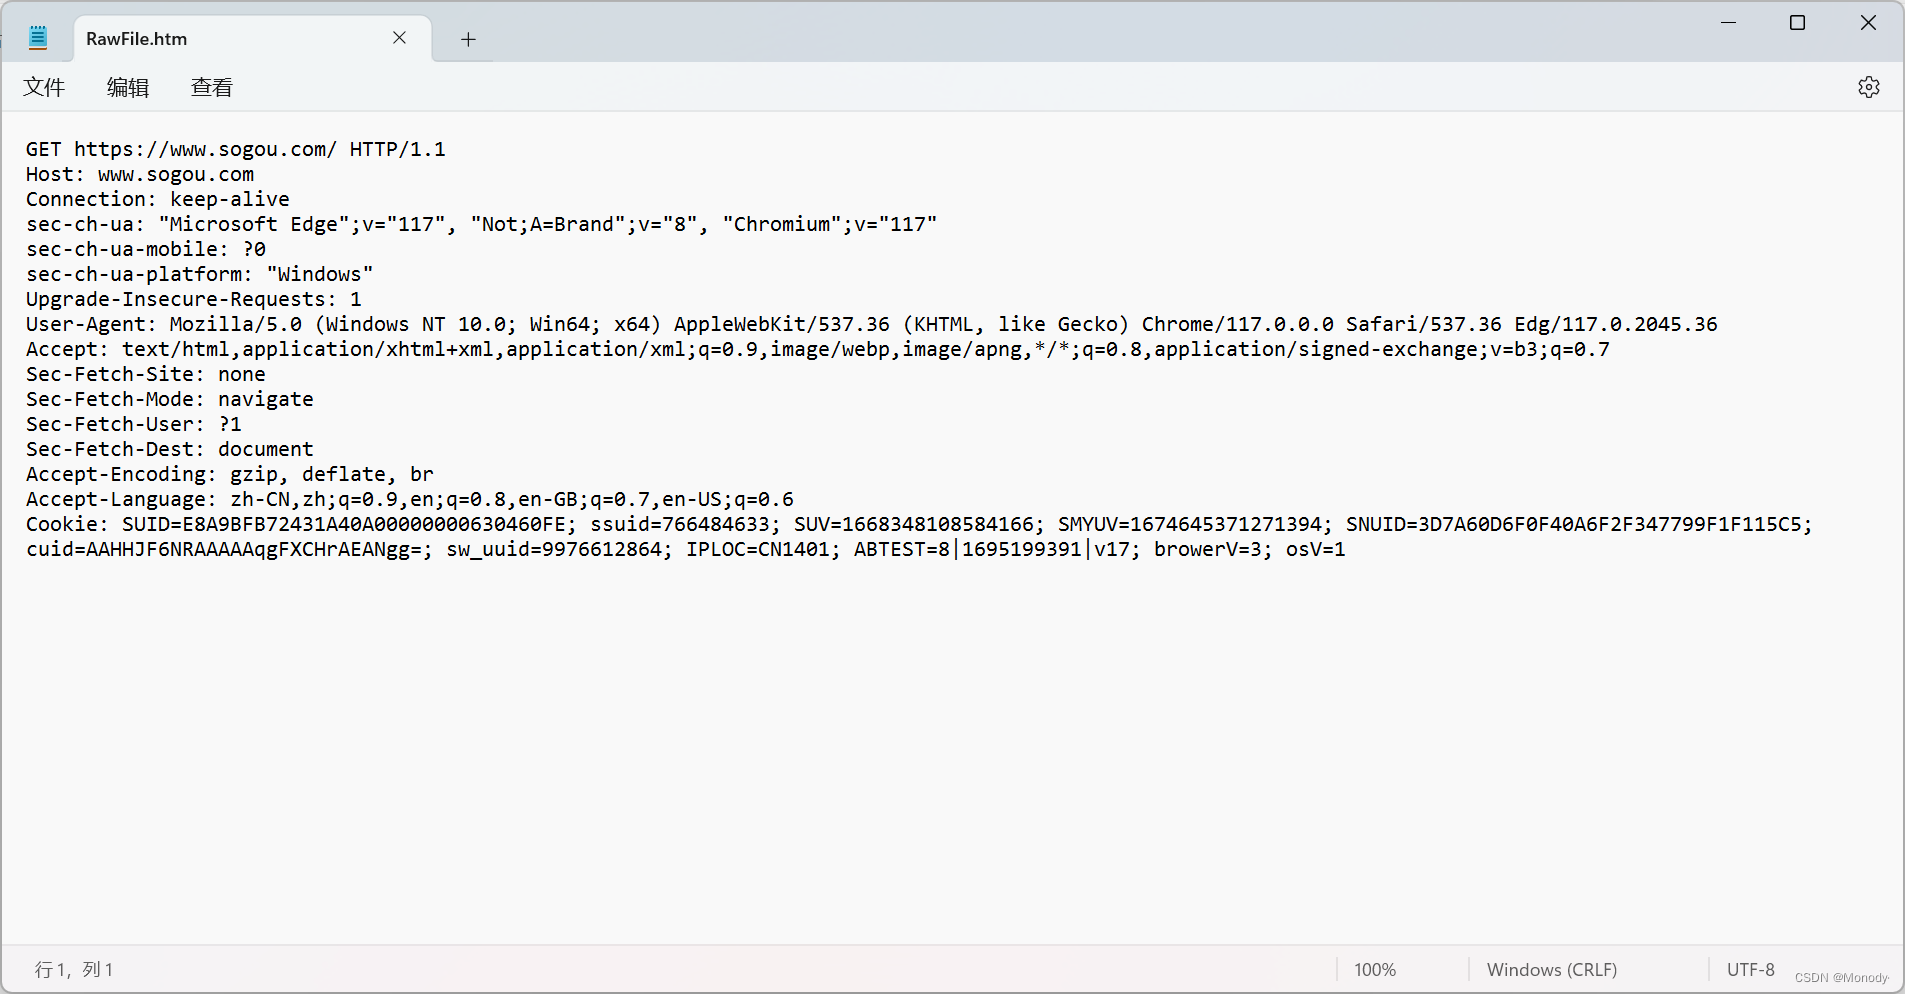Click the Sec-Fetch-Site: none line

(x=146, y=374)
